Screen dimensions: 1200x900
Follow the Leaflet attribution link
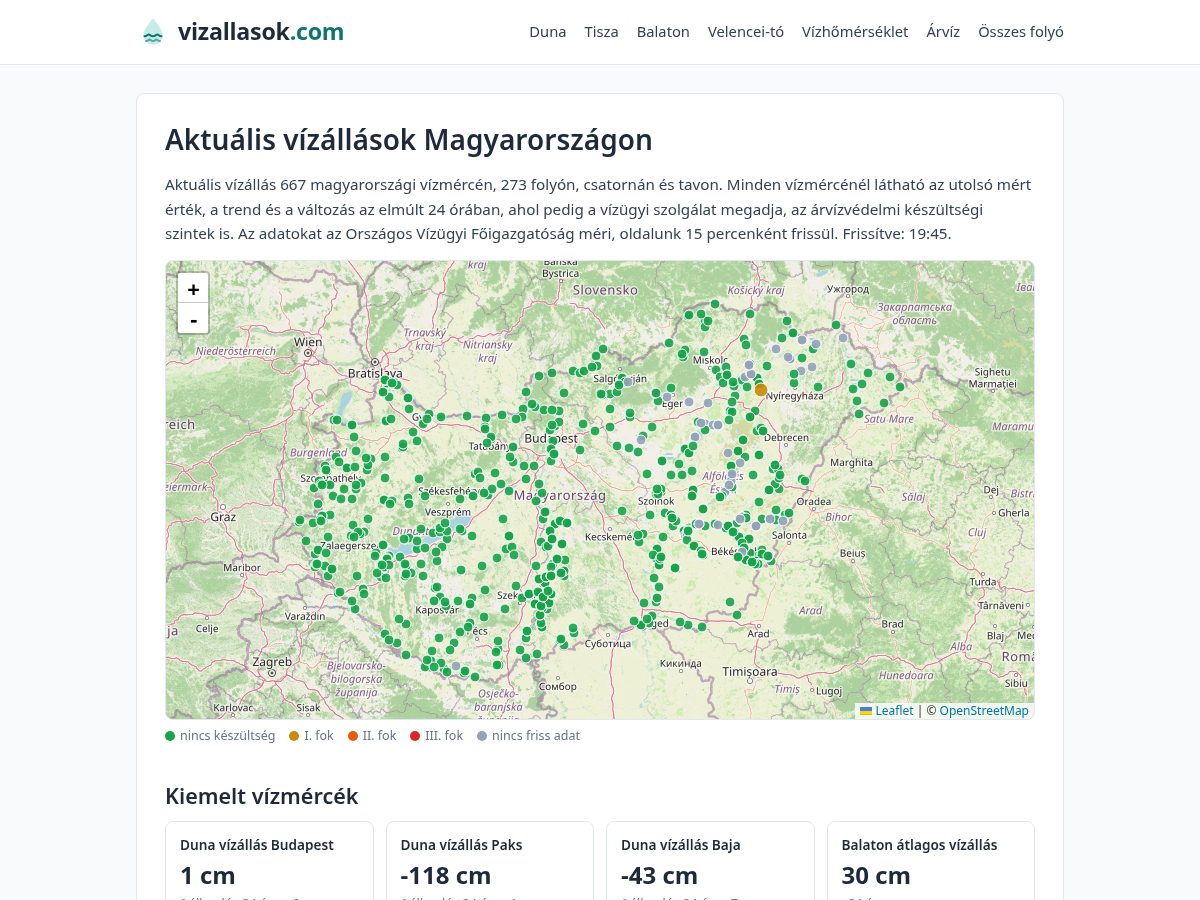tap(887, 711)
